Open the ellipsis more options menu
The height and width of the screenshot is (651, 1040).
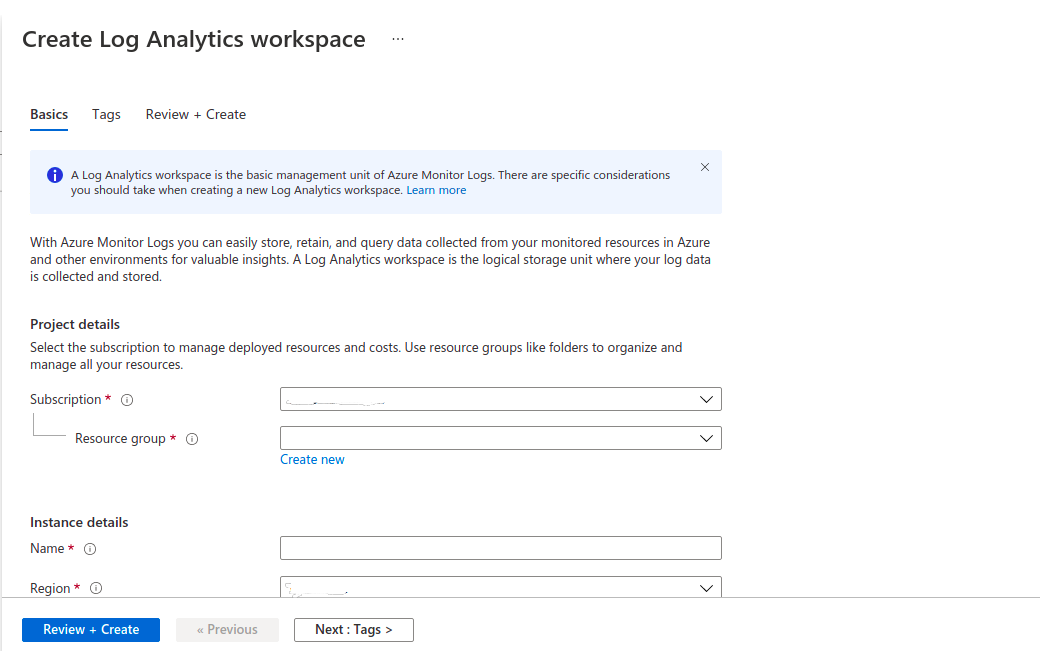(397, 39)
